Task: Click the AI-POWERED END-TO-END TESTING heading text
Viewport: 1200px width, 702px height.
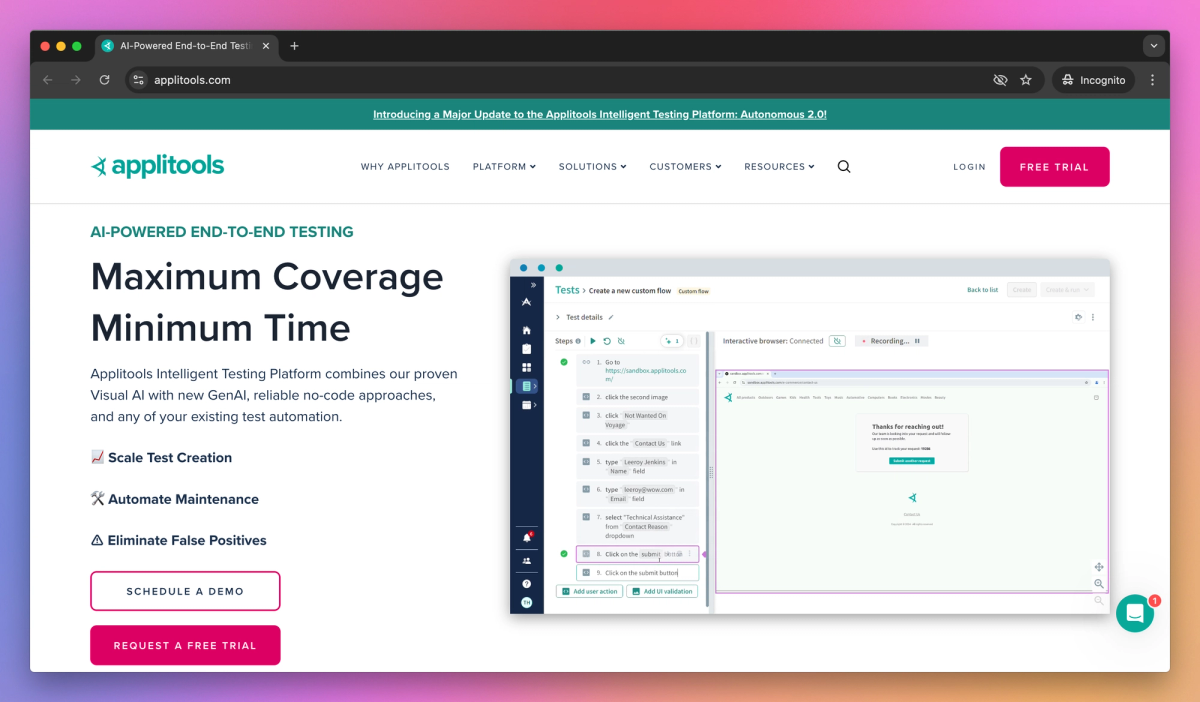Action: 222,232
